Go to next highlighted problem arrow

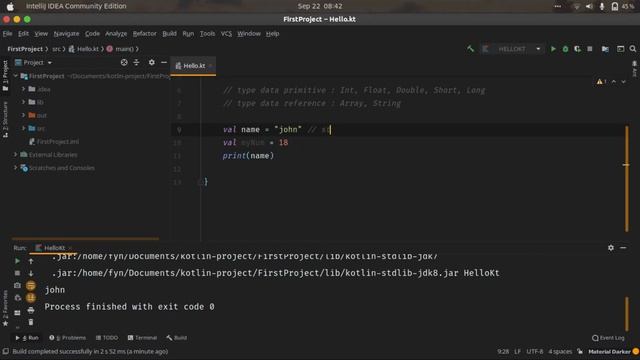(624, 82)
